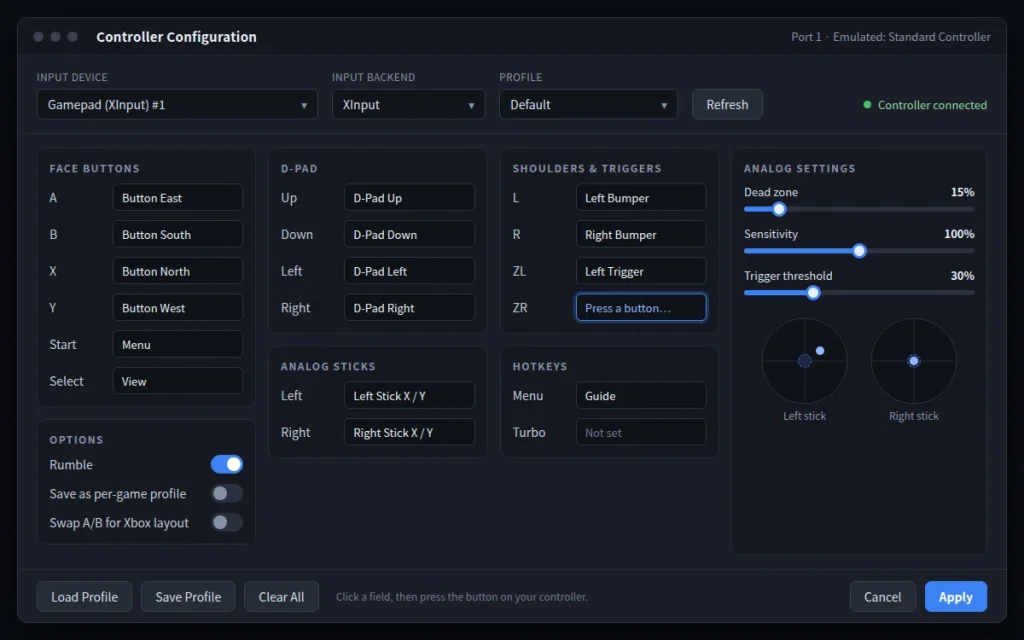The width and height of the screenshot is (1024, 640).
Task: Select the Select mapping field showing View
Action: [x=178, y=381]
